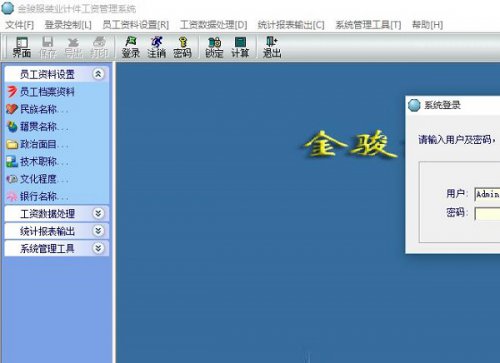Open the 帮助[H] menu

click(x=427, y=25)
